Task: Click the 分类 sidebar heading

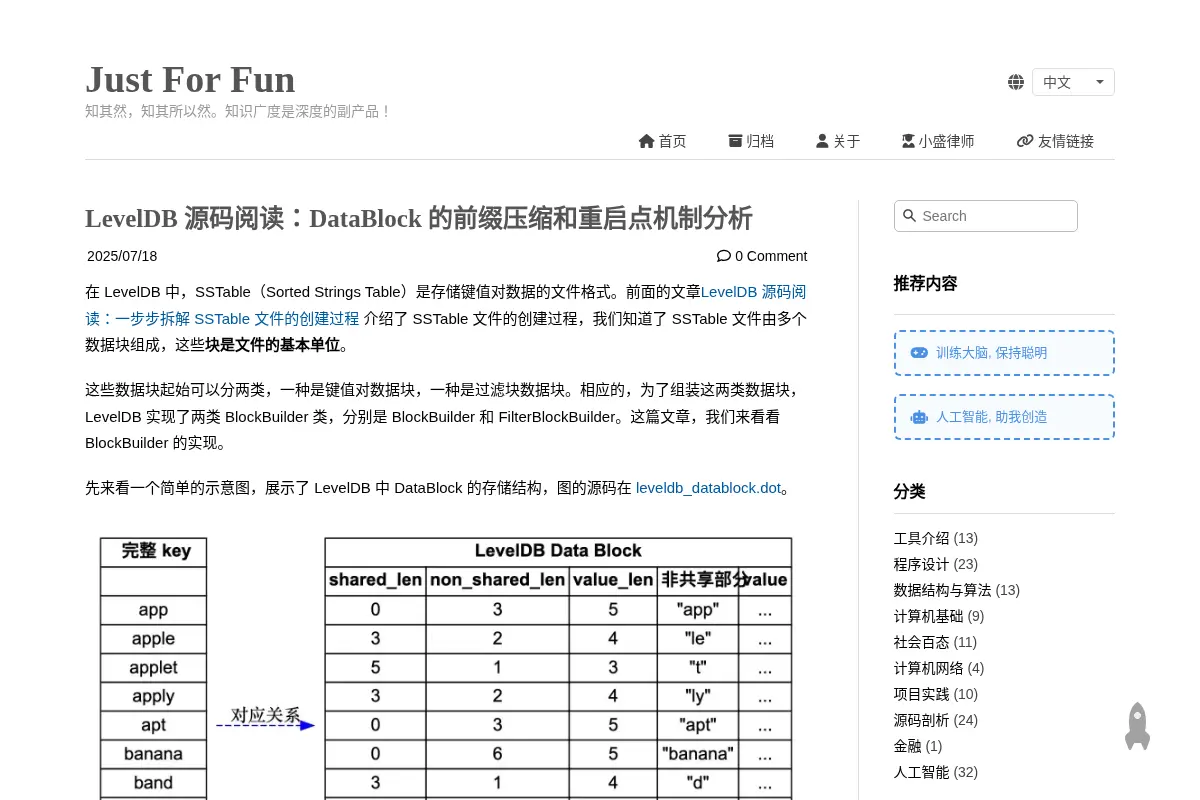Action: point(909,491)
